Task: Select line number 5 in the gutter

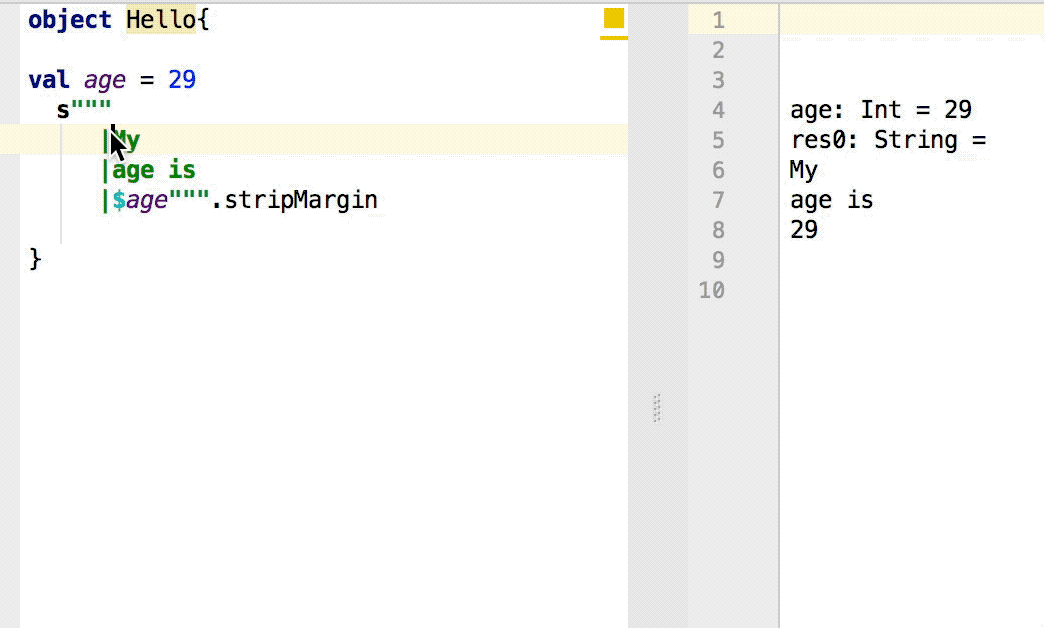Action: [x=718, y=140]
